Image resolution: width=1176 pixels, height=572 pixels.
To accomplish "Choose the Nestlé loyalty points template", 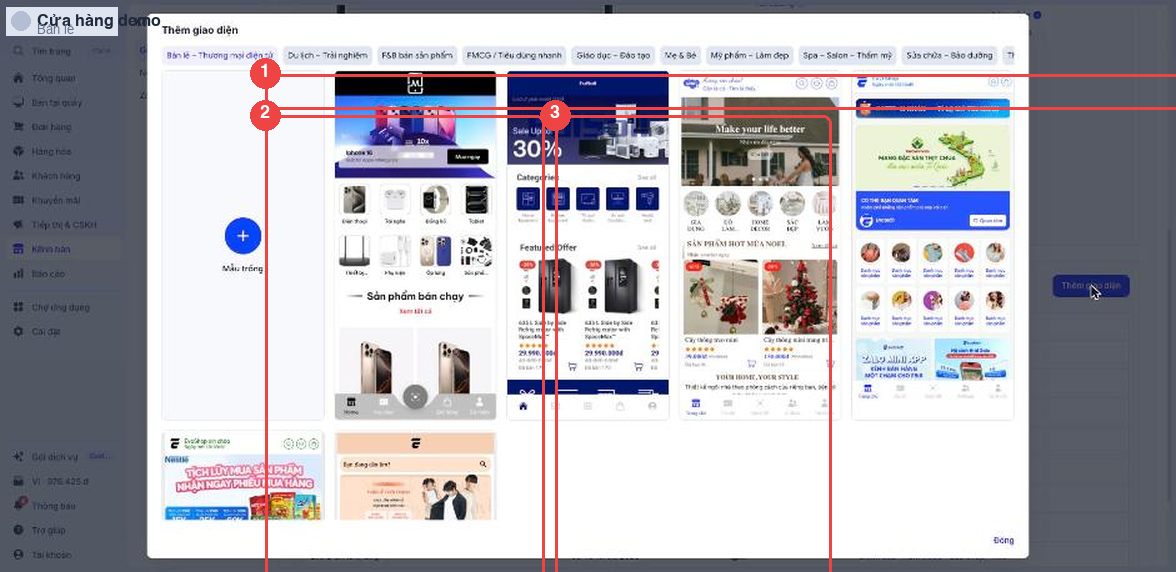I will [243, 476].
